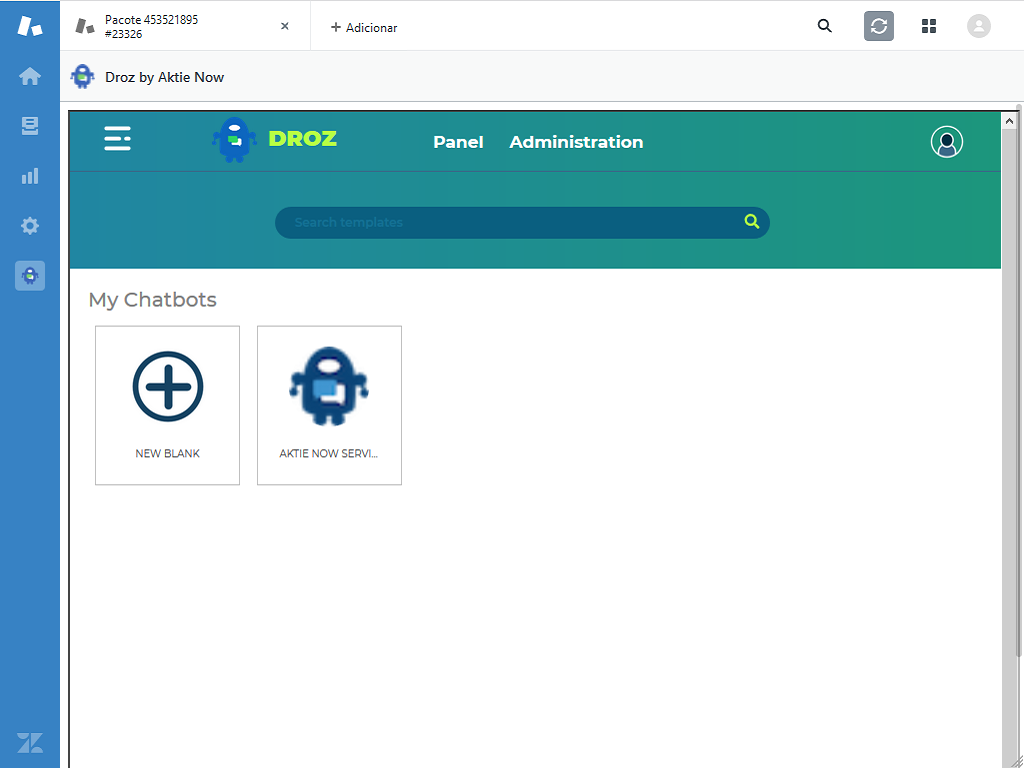Image resolution: width=1024 pixels, height=768 pixels.
Task: Open the user avatar in top bar
Action: pos(978,26)
